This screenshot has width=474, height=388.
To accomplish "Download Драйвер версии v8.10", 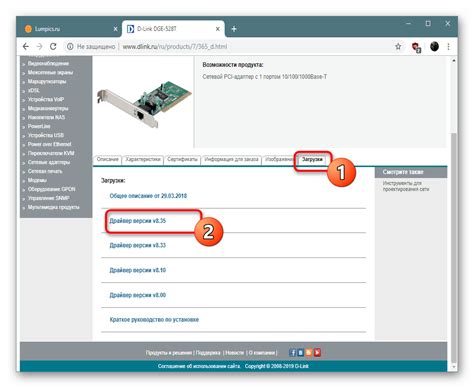I will click(x=137, y=270).
